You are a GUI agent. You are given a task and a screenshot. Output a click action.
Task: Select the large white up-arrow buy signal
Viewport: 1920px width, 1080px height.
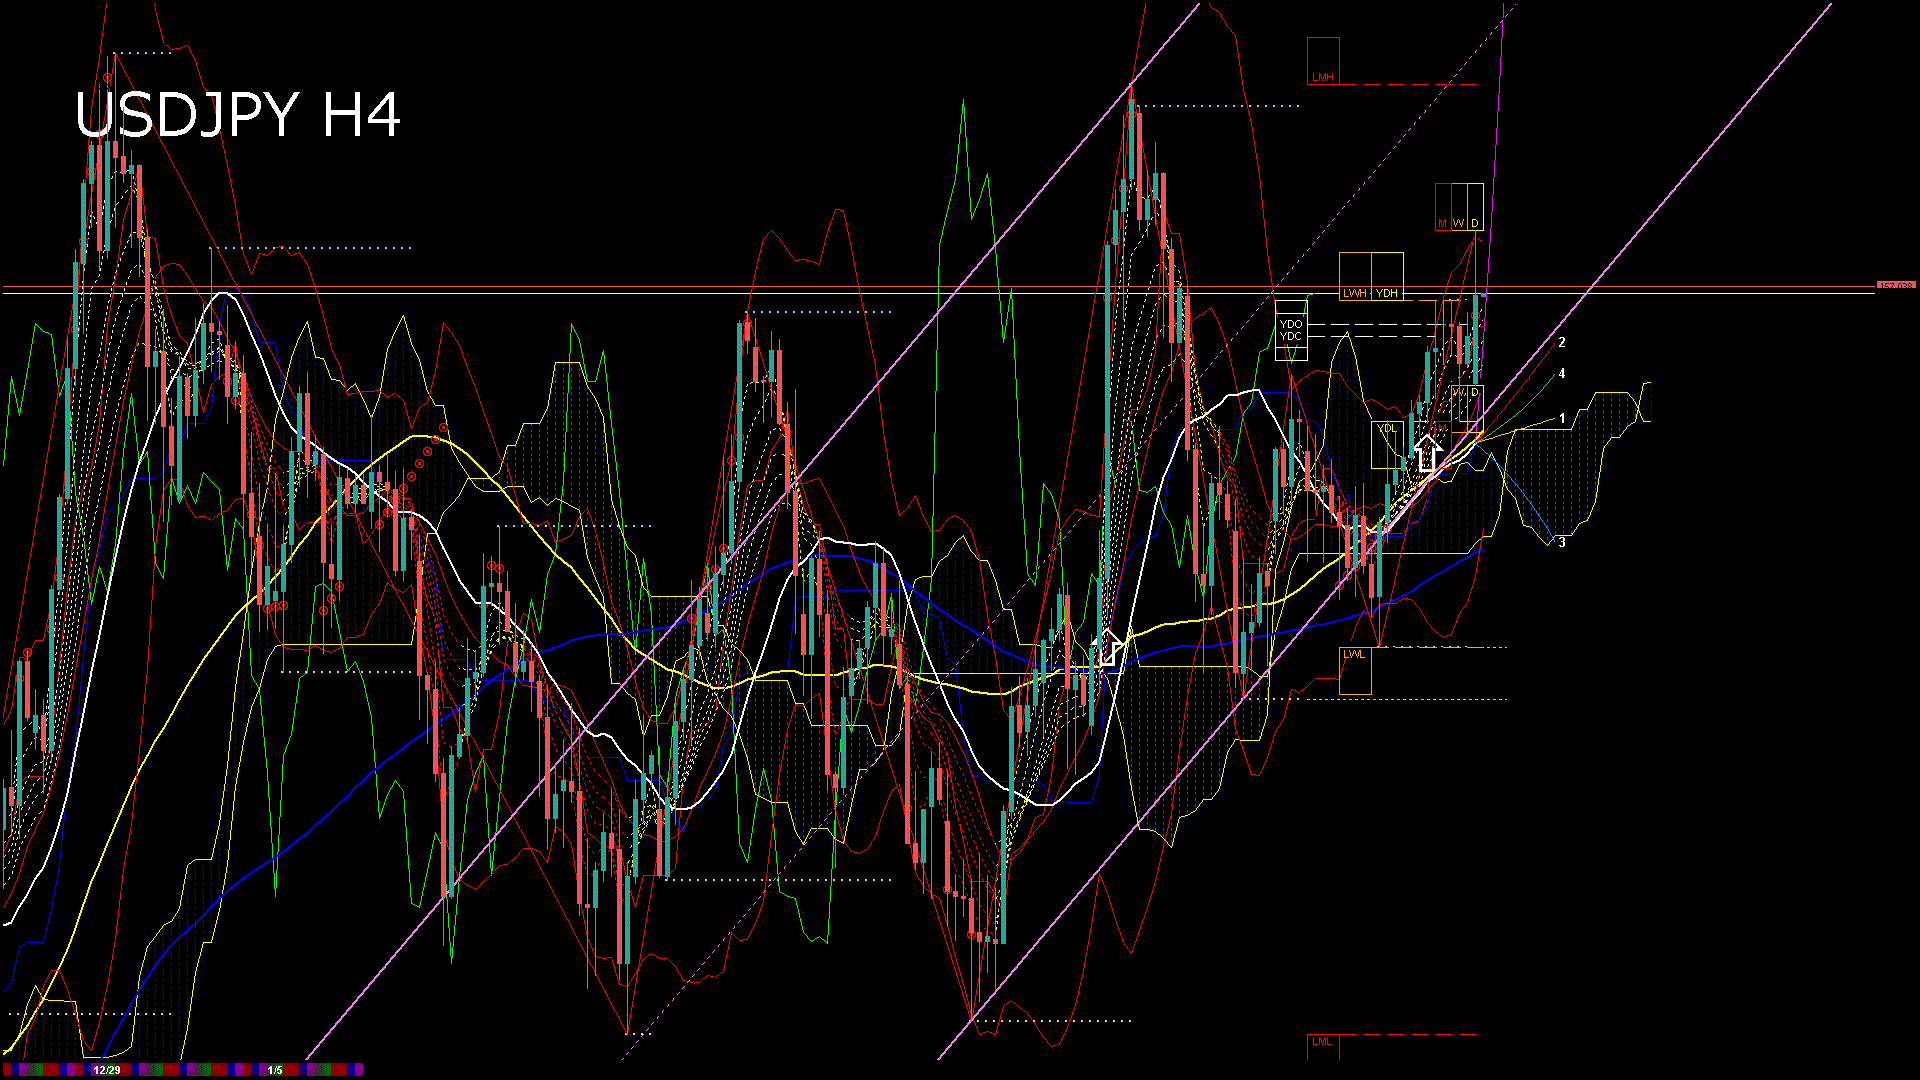(1429, 452)
